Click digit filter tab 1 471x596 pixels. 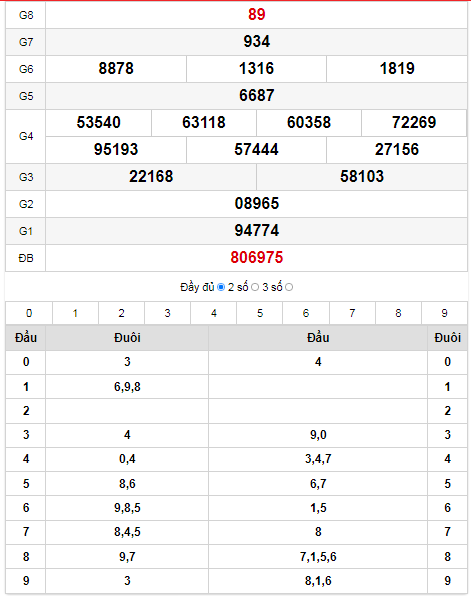pyautogui.click(x=75, y=313)
